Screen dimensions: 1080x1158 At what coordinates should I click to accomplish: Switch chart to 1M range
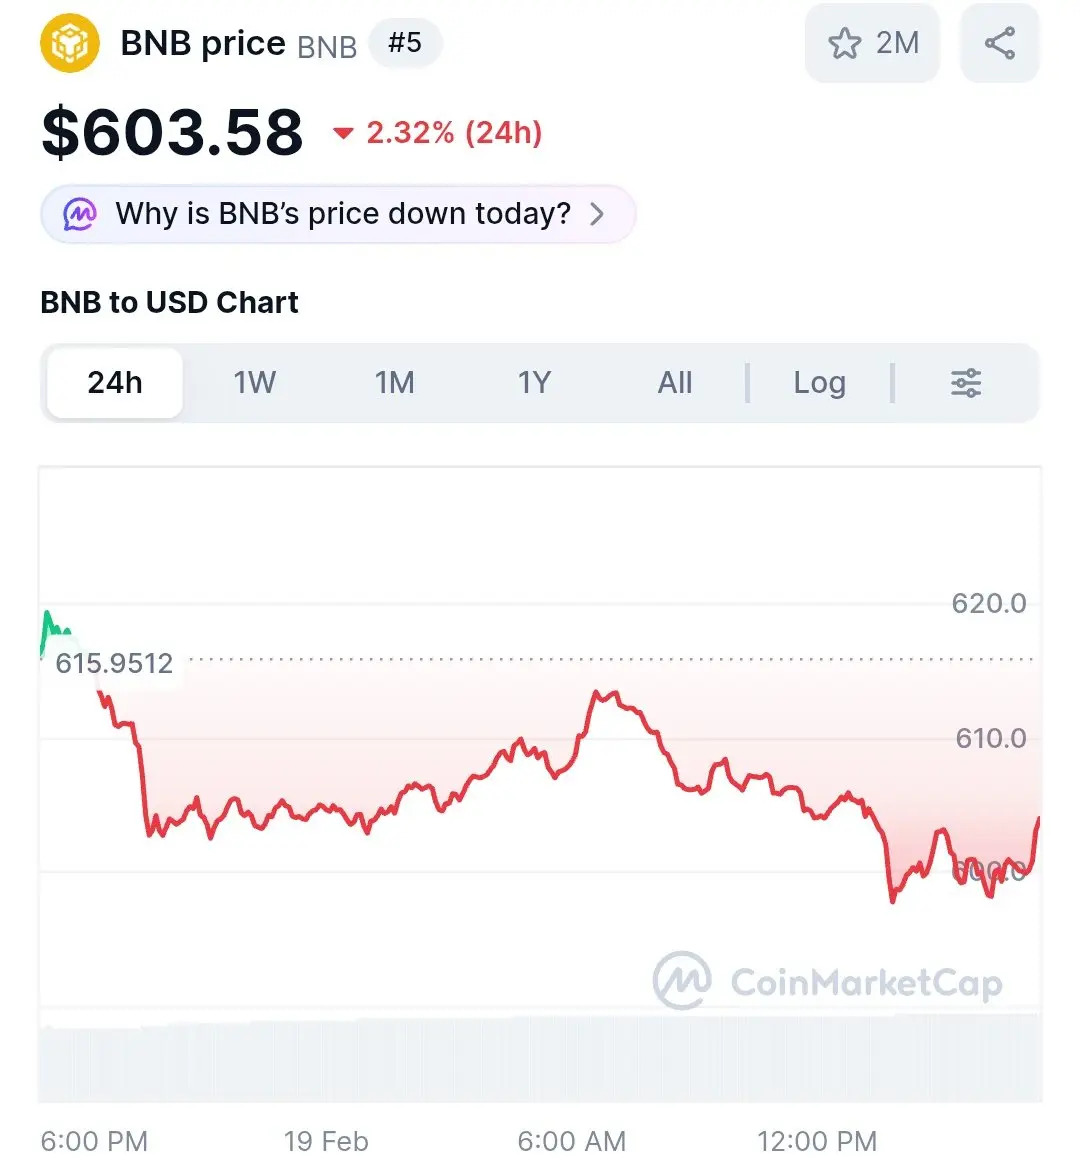click(394, 383)
